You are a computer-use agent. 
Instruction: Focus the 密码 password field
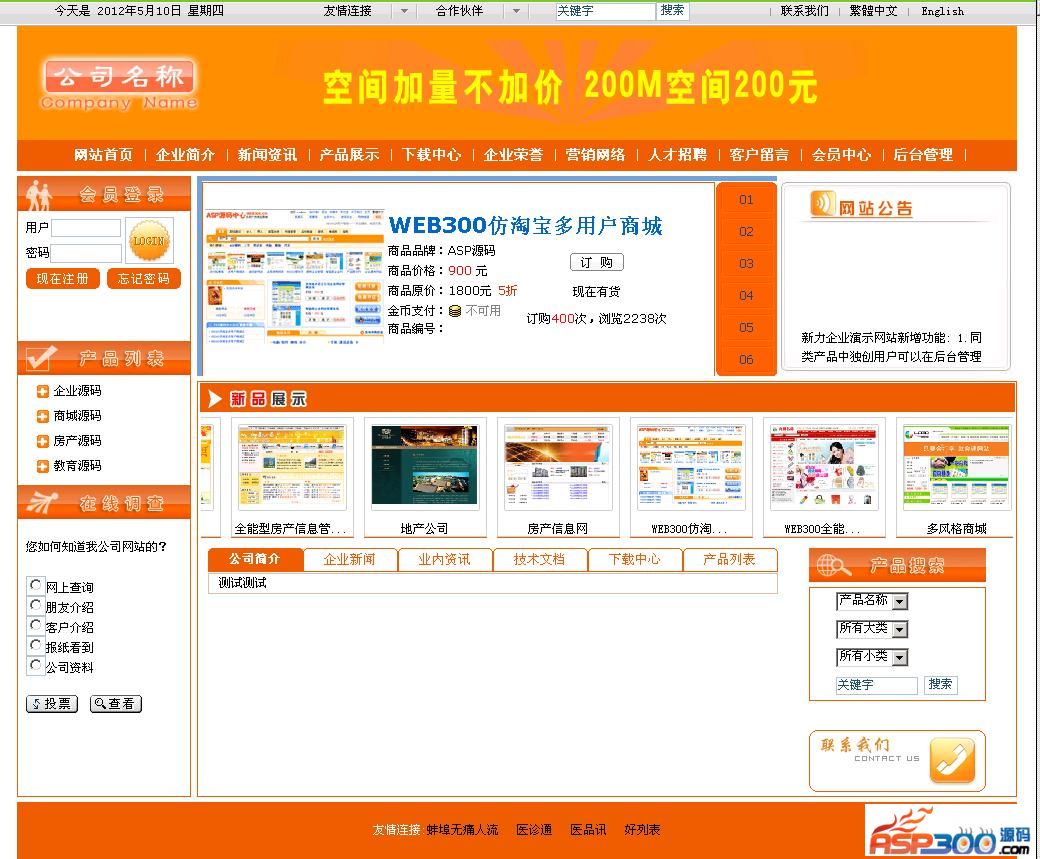tap(86, 253)
